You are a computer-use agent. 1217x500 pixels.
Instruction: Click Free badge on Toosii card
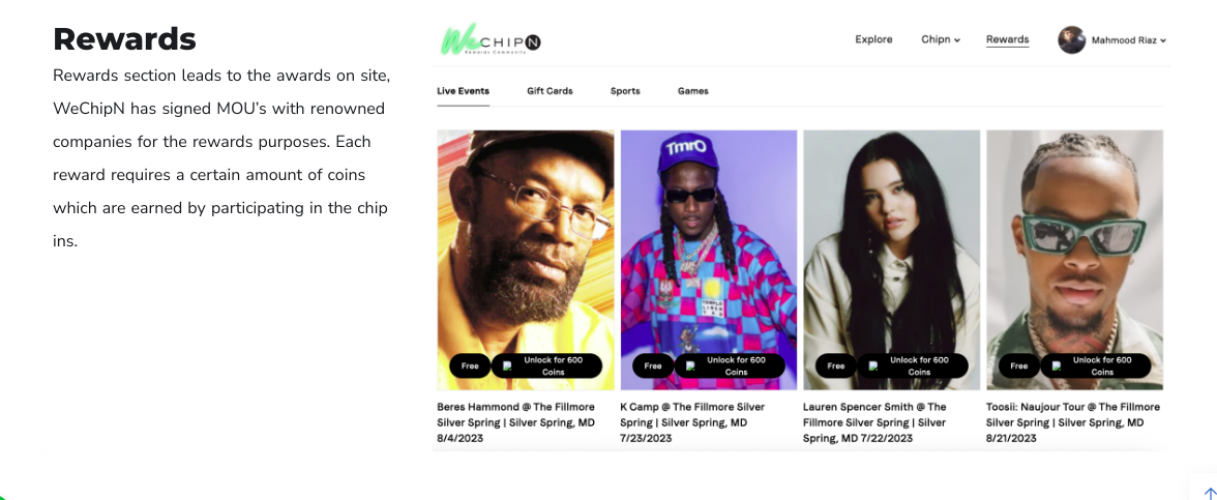click(1019, 366)
